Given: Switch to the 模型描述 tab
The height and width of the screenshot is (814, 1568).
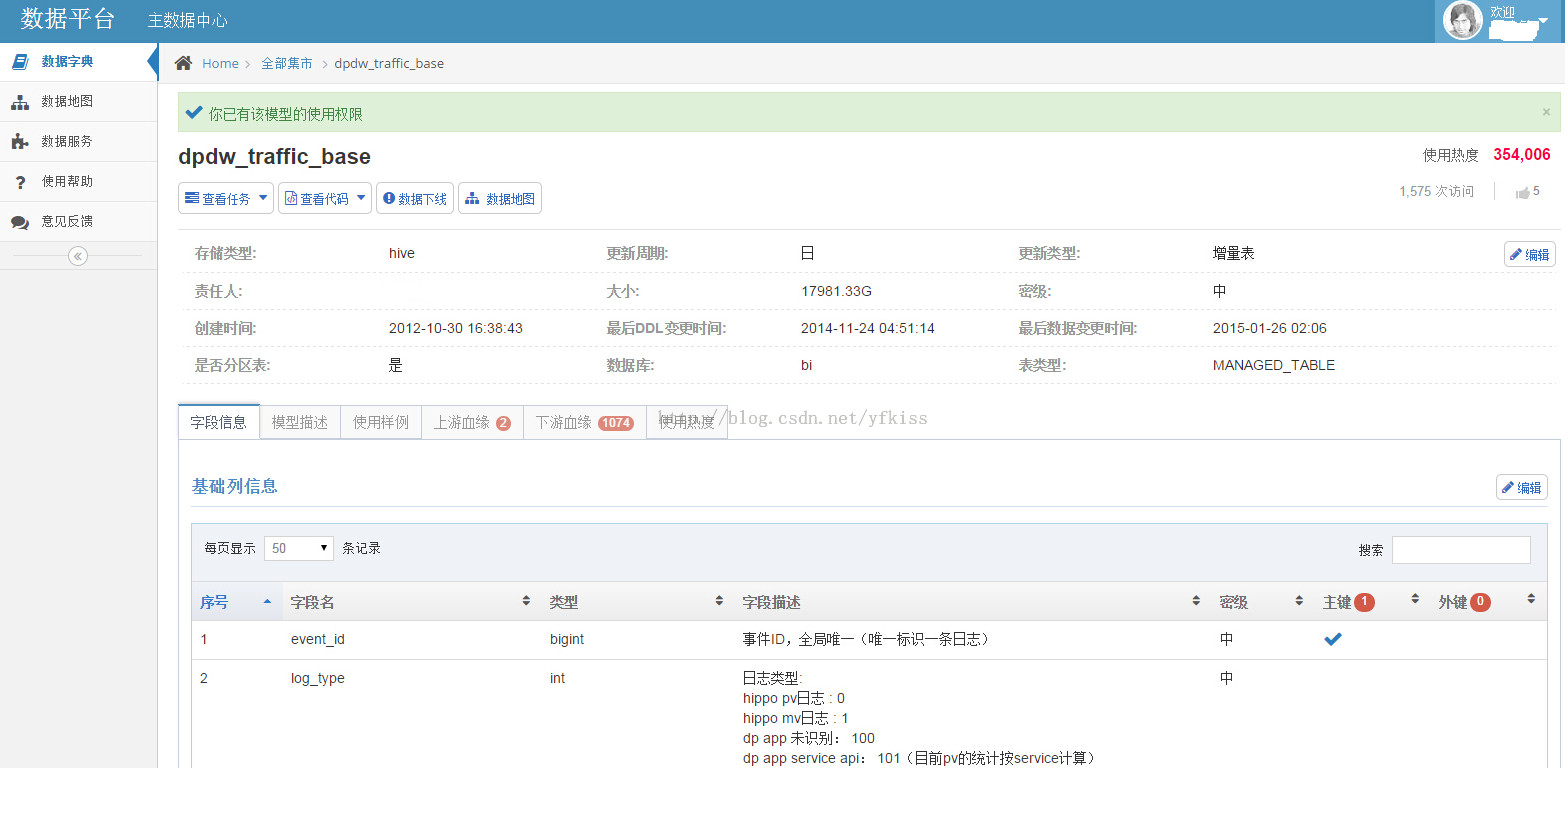Looking at the screenshot, I should click(x=300, y=422).
